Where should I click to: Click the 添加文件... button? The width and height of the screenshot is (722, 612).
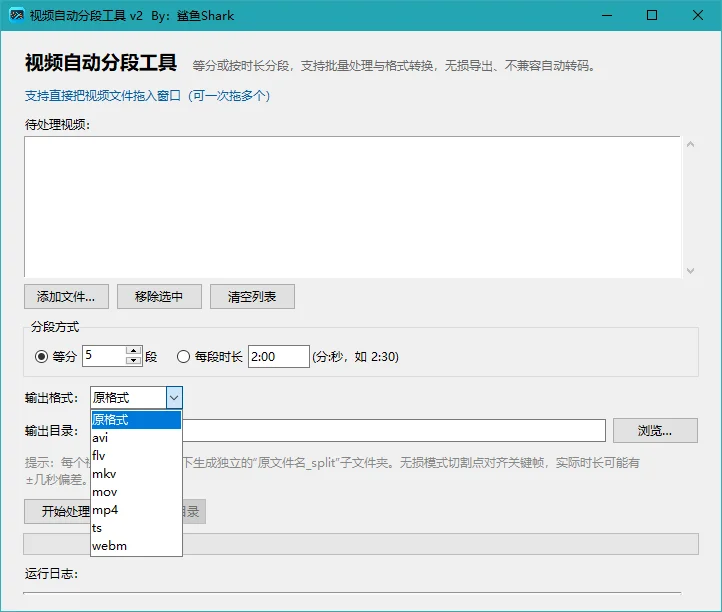[x=66, y=297]
